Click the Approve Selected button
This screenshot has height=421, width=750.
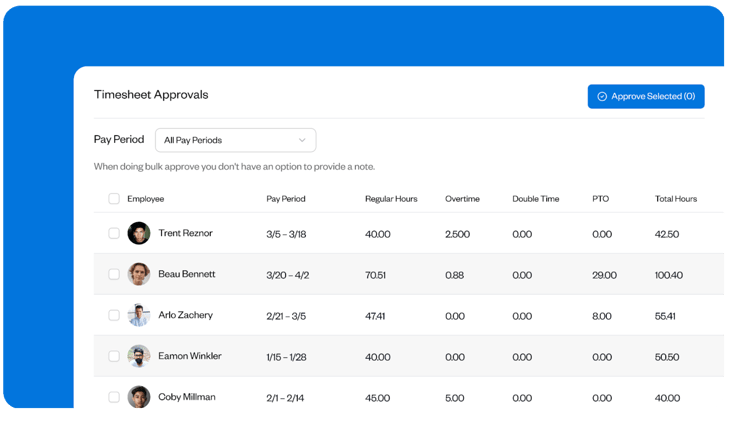(x=646, y=96)
